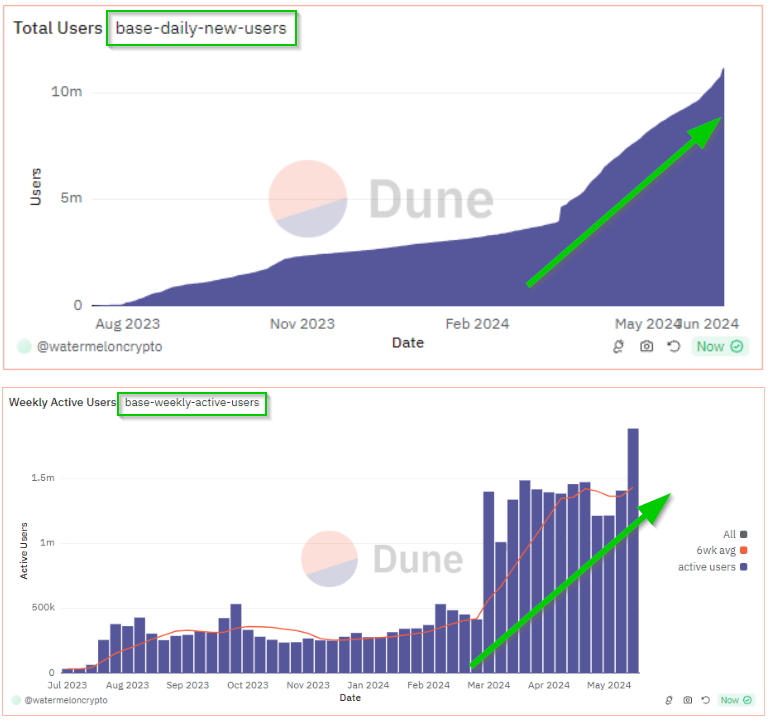Open the @watermeloncrypto author link under the Total Users chart

coord(99,347)
